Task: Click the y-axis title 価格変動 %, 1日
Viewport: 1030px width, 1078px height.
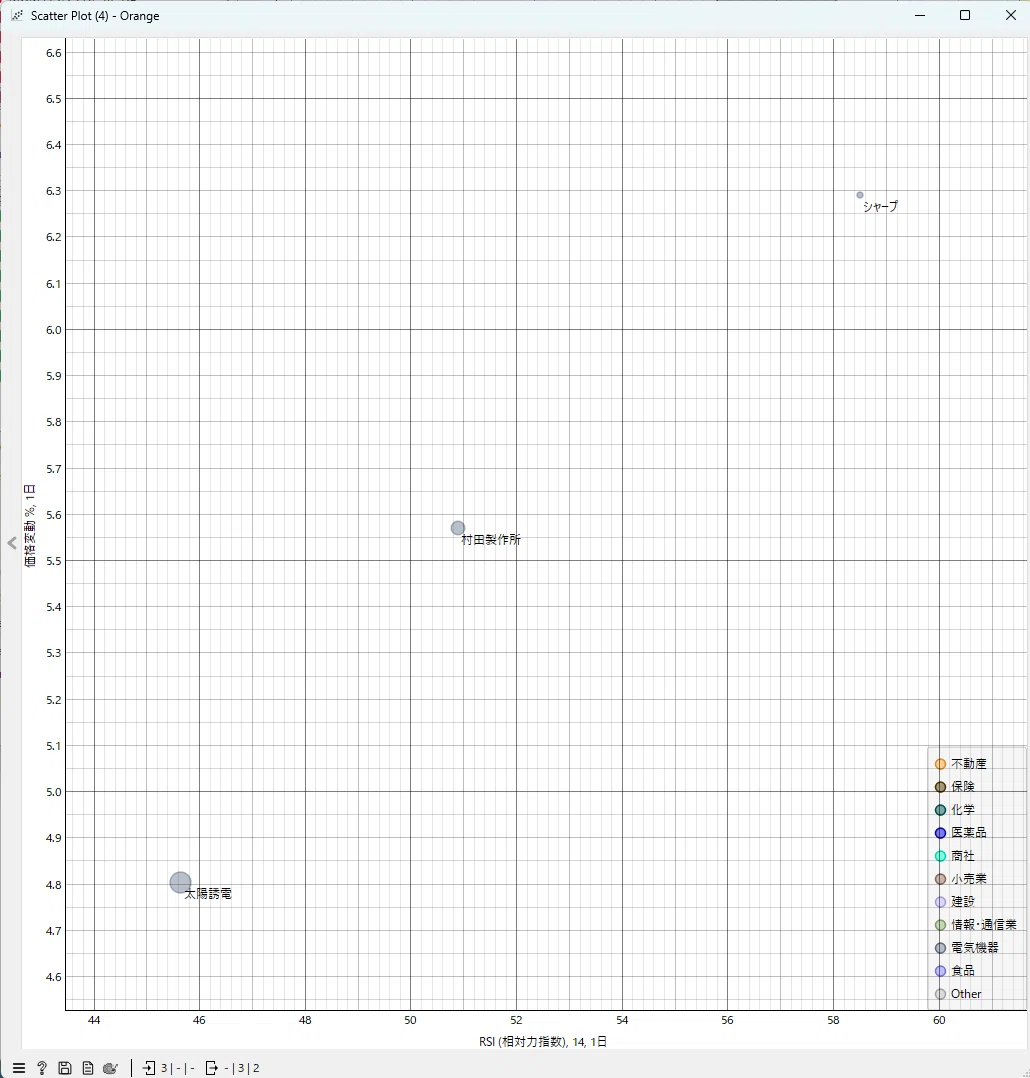Action: tap(30, 526)
